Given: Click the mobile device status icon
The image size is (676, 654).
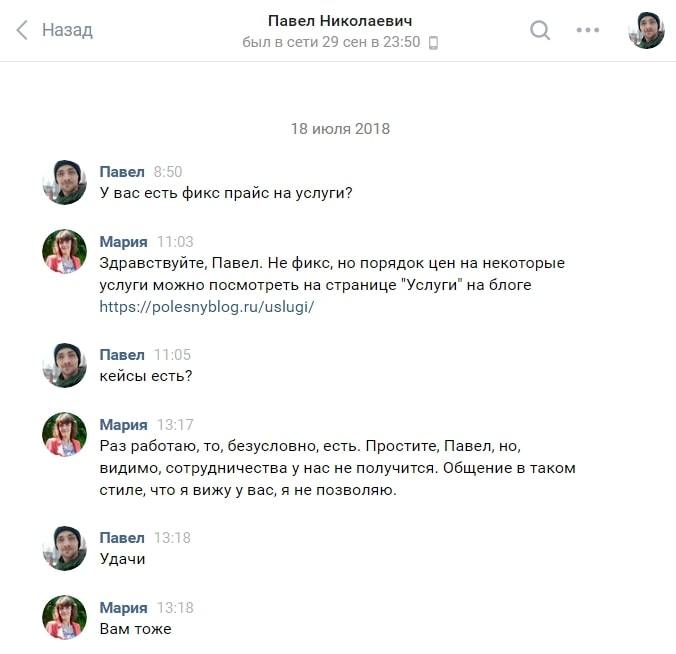Looking at the screenshot, I should (433, 43).
